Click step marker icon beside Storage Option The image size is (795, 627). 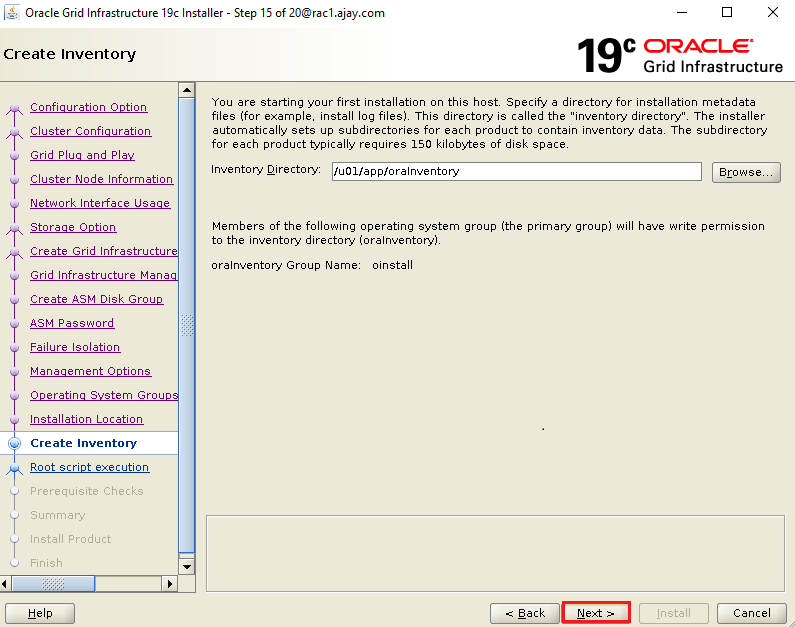pos(15,228)
